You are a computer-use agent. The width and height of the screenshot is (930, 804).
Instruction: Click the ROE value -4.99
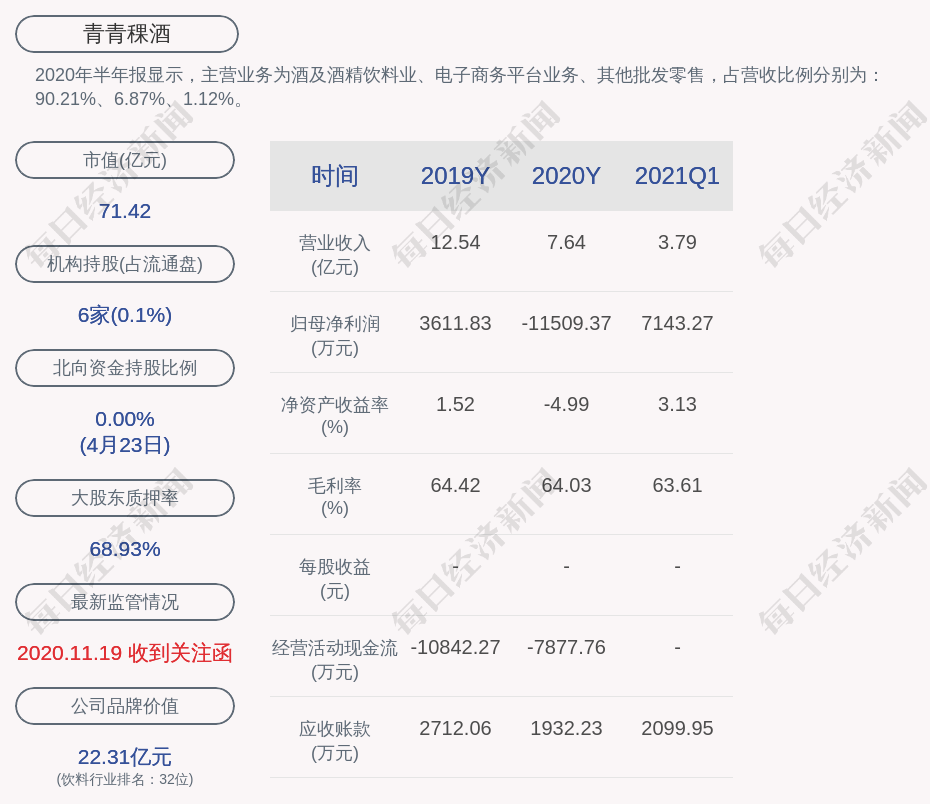[566, 404]
